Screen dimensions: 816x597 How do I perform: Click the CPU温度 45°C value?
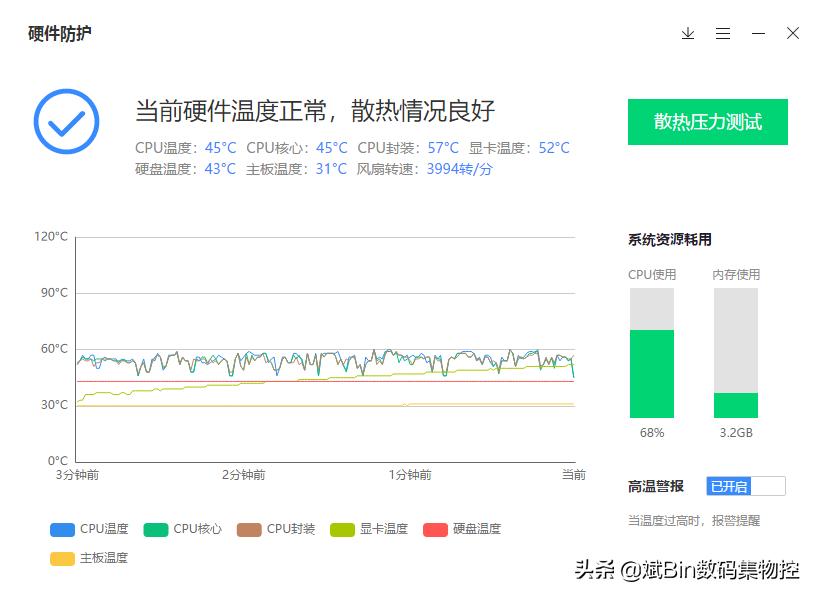(x=218, y=147)
